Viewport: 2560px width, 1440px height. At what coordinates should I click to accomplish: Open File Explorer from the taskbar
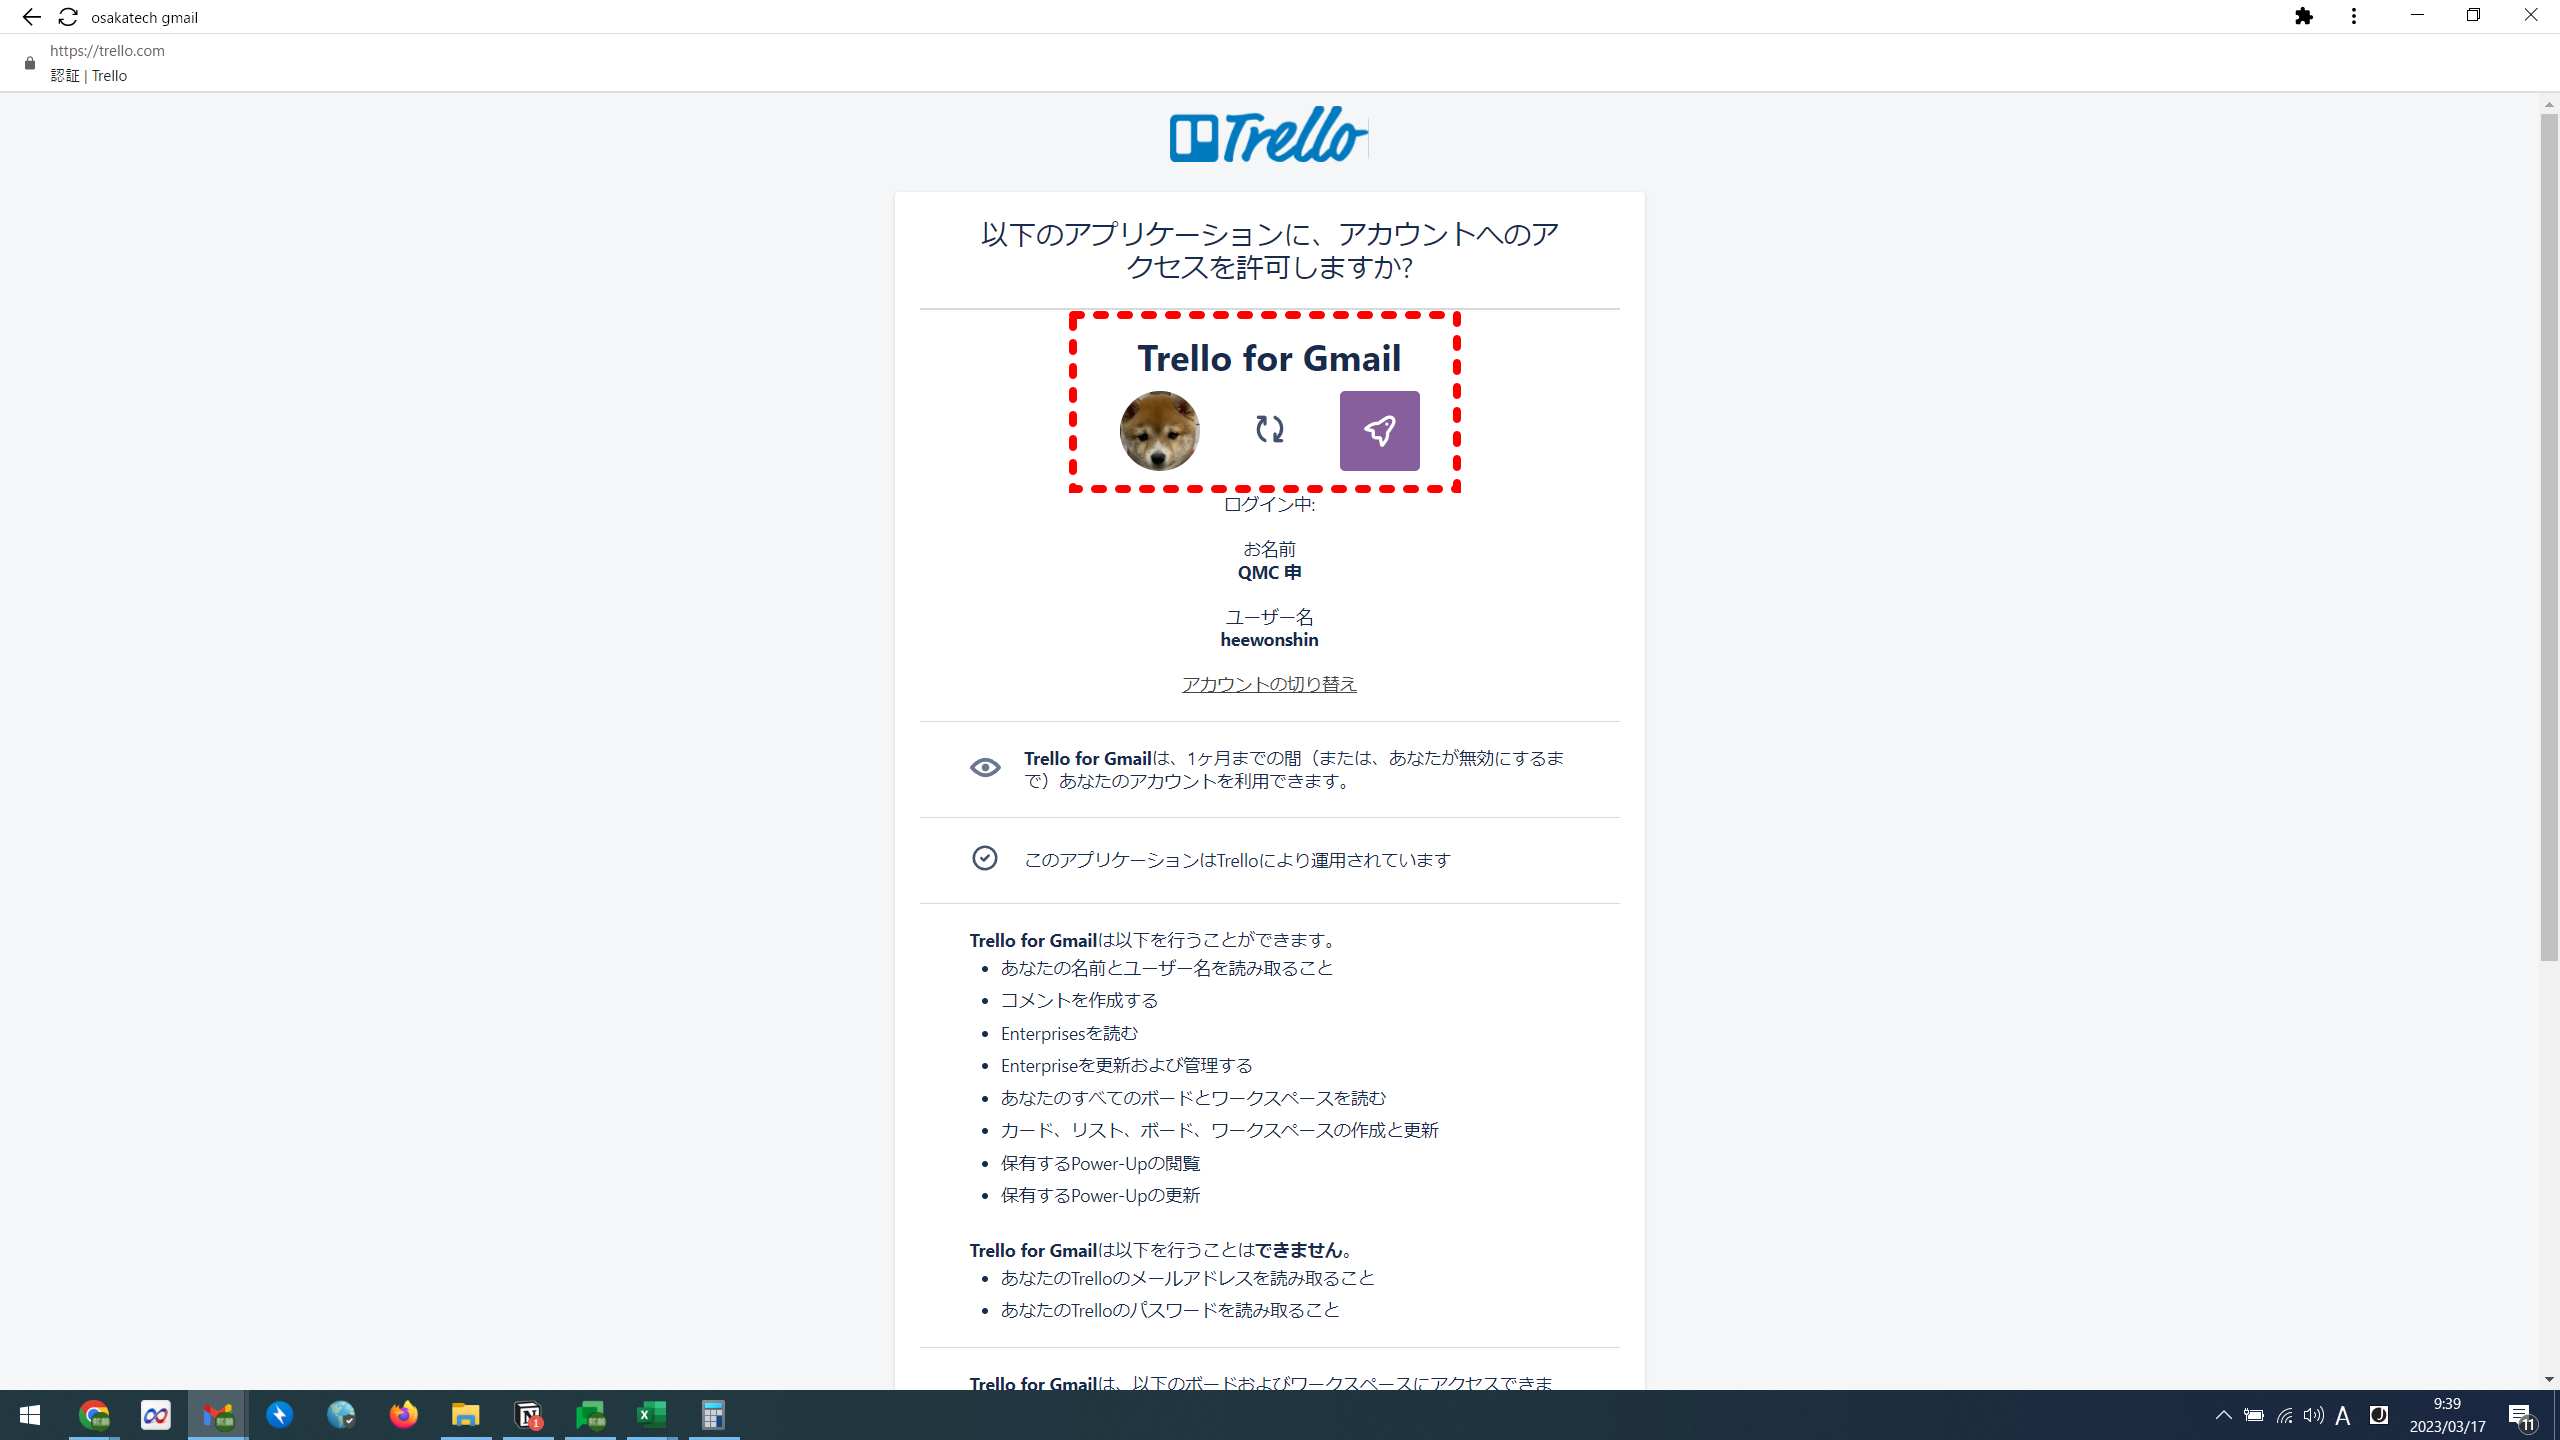(x=465, y=1415)
